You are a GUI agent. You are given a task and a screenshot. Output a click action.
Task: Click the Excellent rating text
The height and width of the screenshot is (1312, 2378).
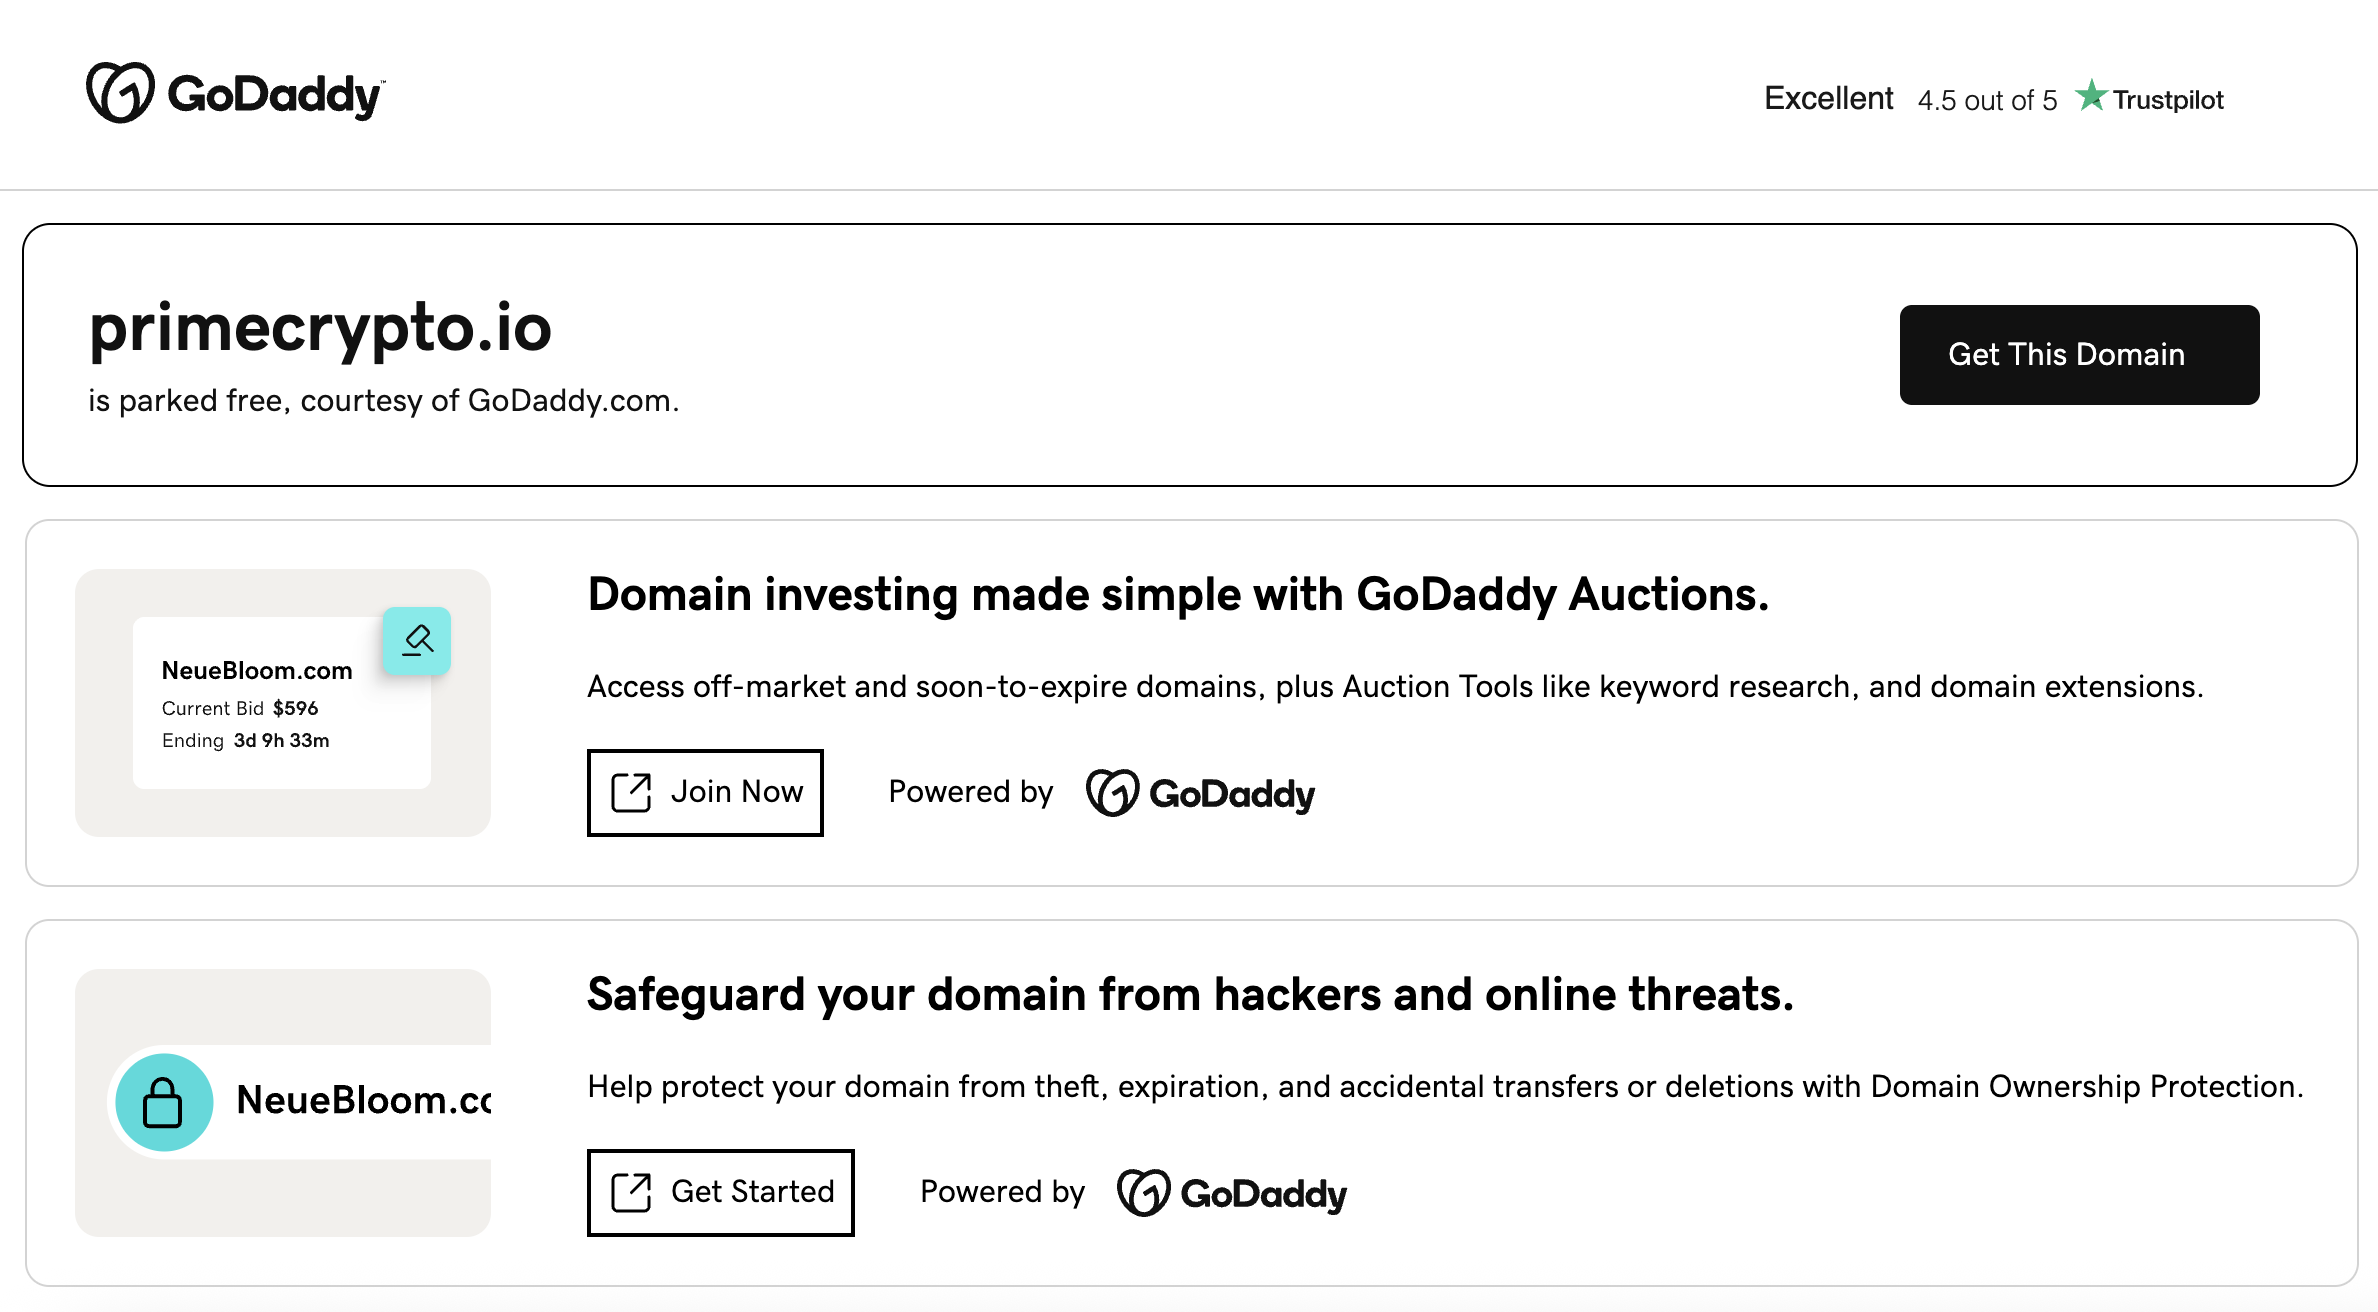pos(1828,98)
